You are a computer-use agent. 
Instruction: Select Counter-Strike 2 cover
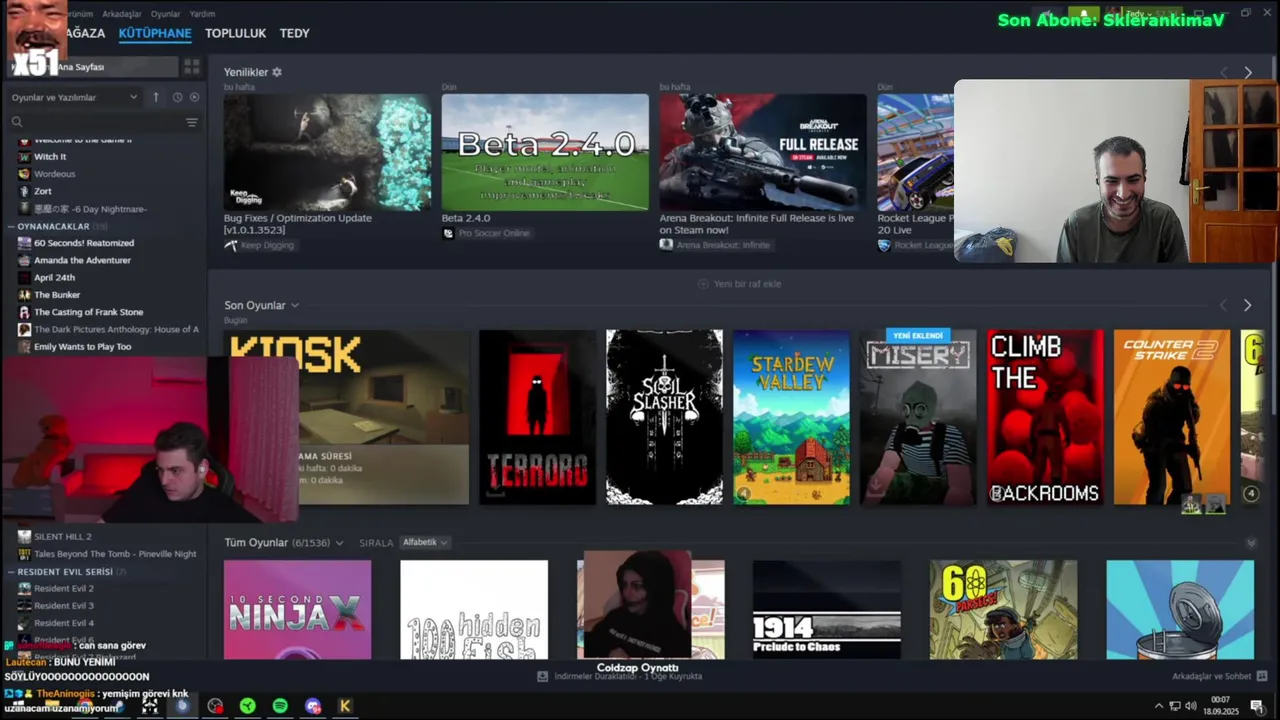[1172, 417]
